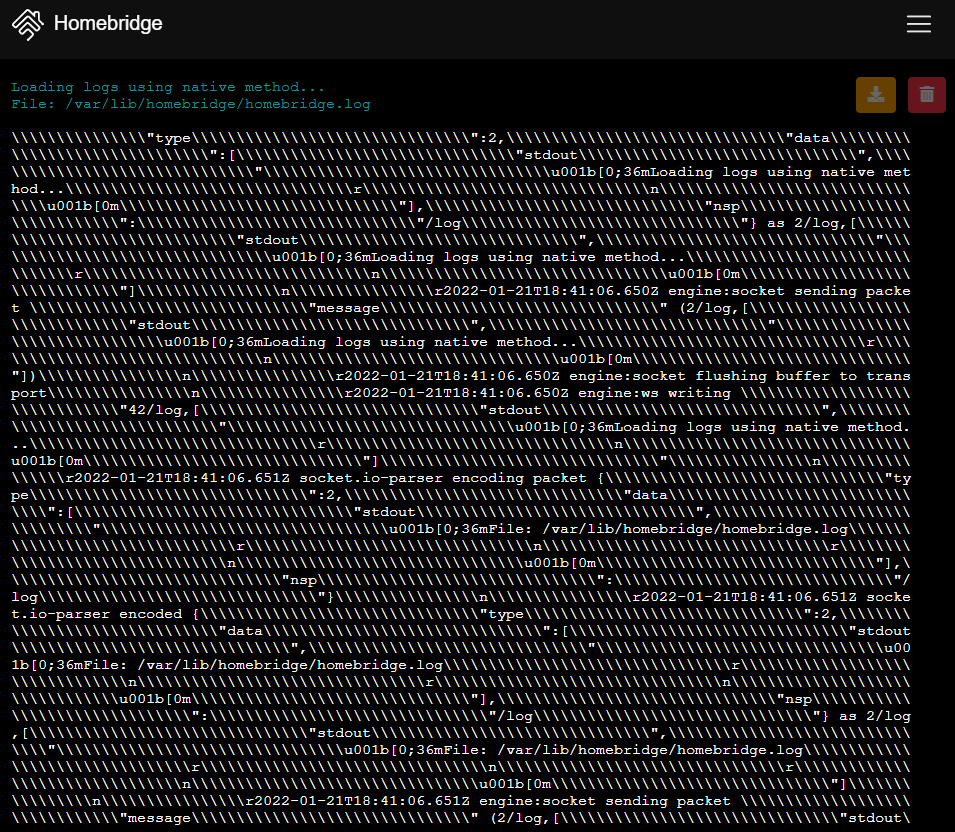The image size is (955, 832).
Task: Click the "42/log" text in the log
Action: point(155,410)
